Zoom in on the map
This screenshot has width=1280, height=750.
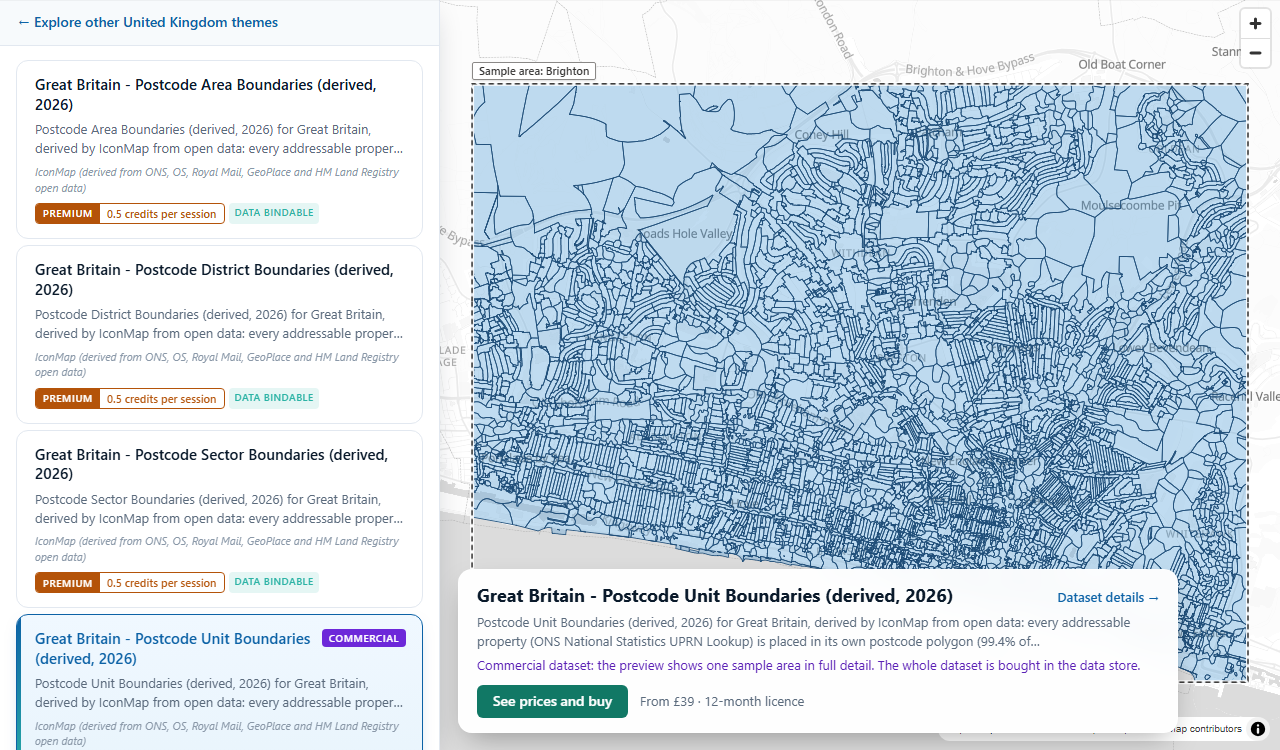(x=1255, y=24)
